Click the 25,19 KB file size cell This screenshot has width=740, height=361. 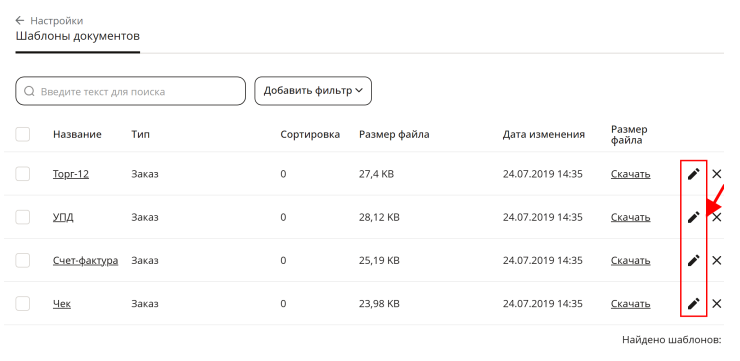(x=379, y=260)
